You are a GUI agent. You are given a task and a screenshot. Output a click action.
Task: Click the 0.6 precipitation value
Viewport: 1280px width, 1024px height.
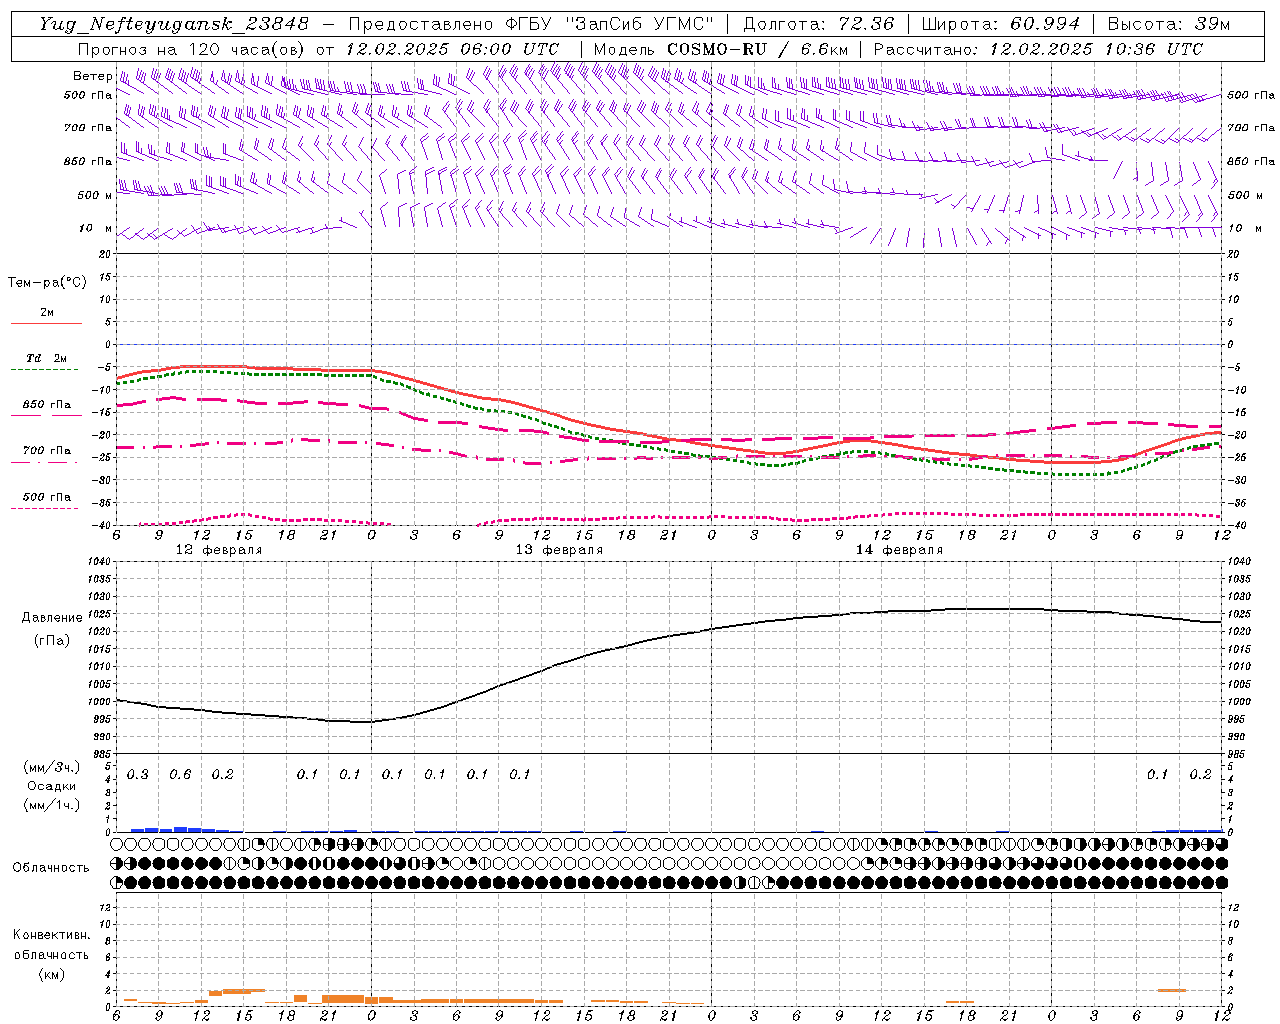[180, 775]
